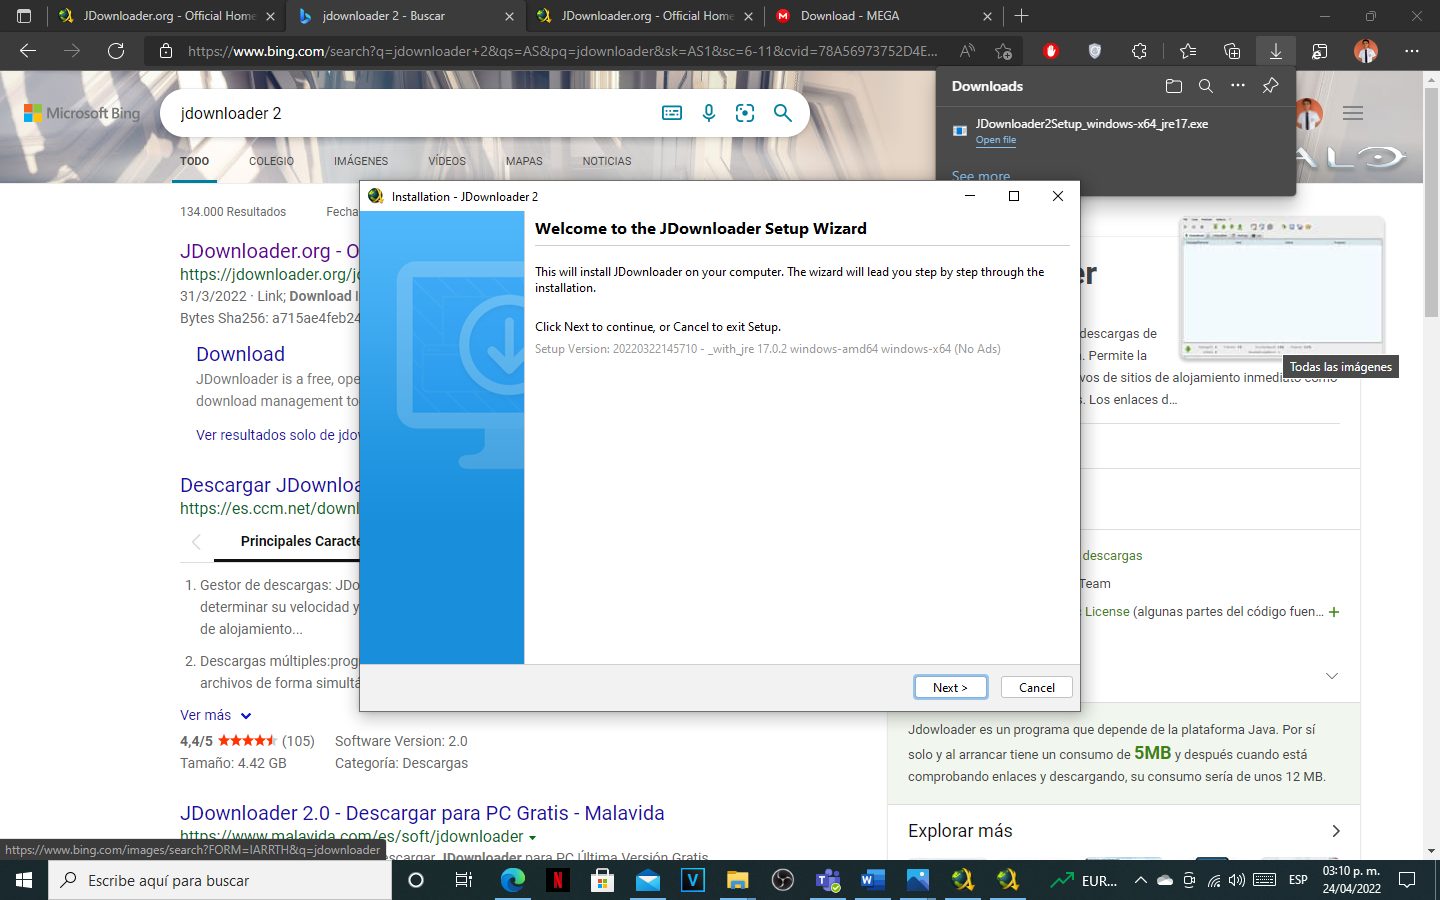Open Microsoft Store from the taskbar
This screenshot has width=1440, height=900.
point(602,880)
